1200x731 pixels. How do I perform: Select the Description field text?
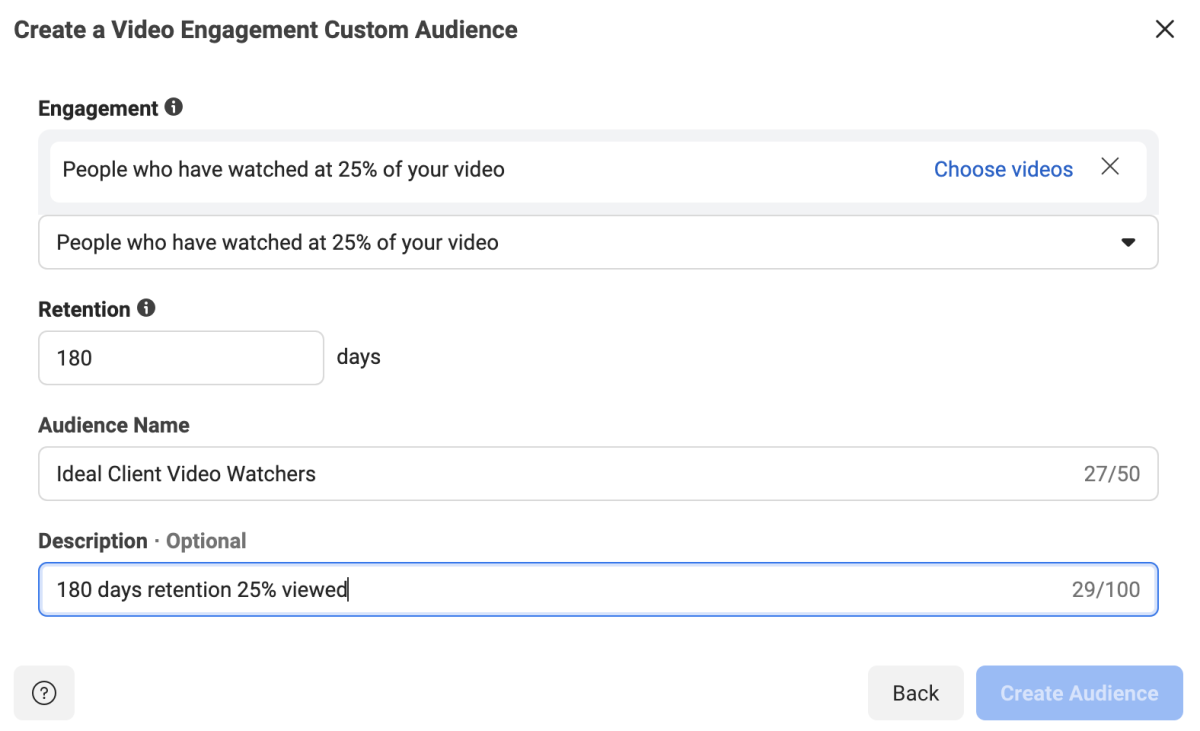500,589
